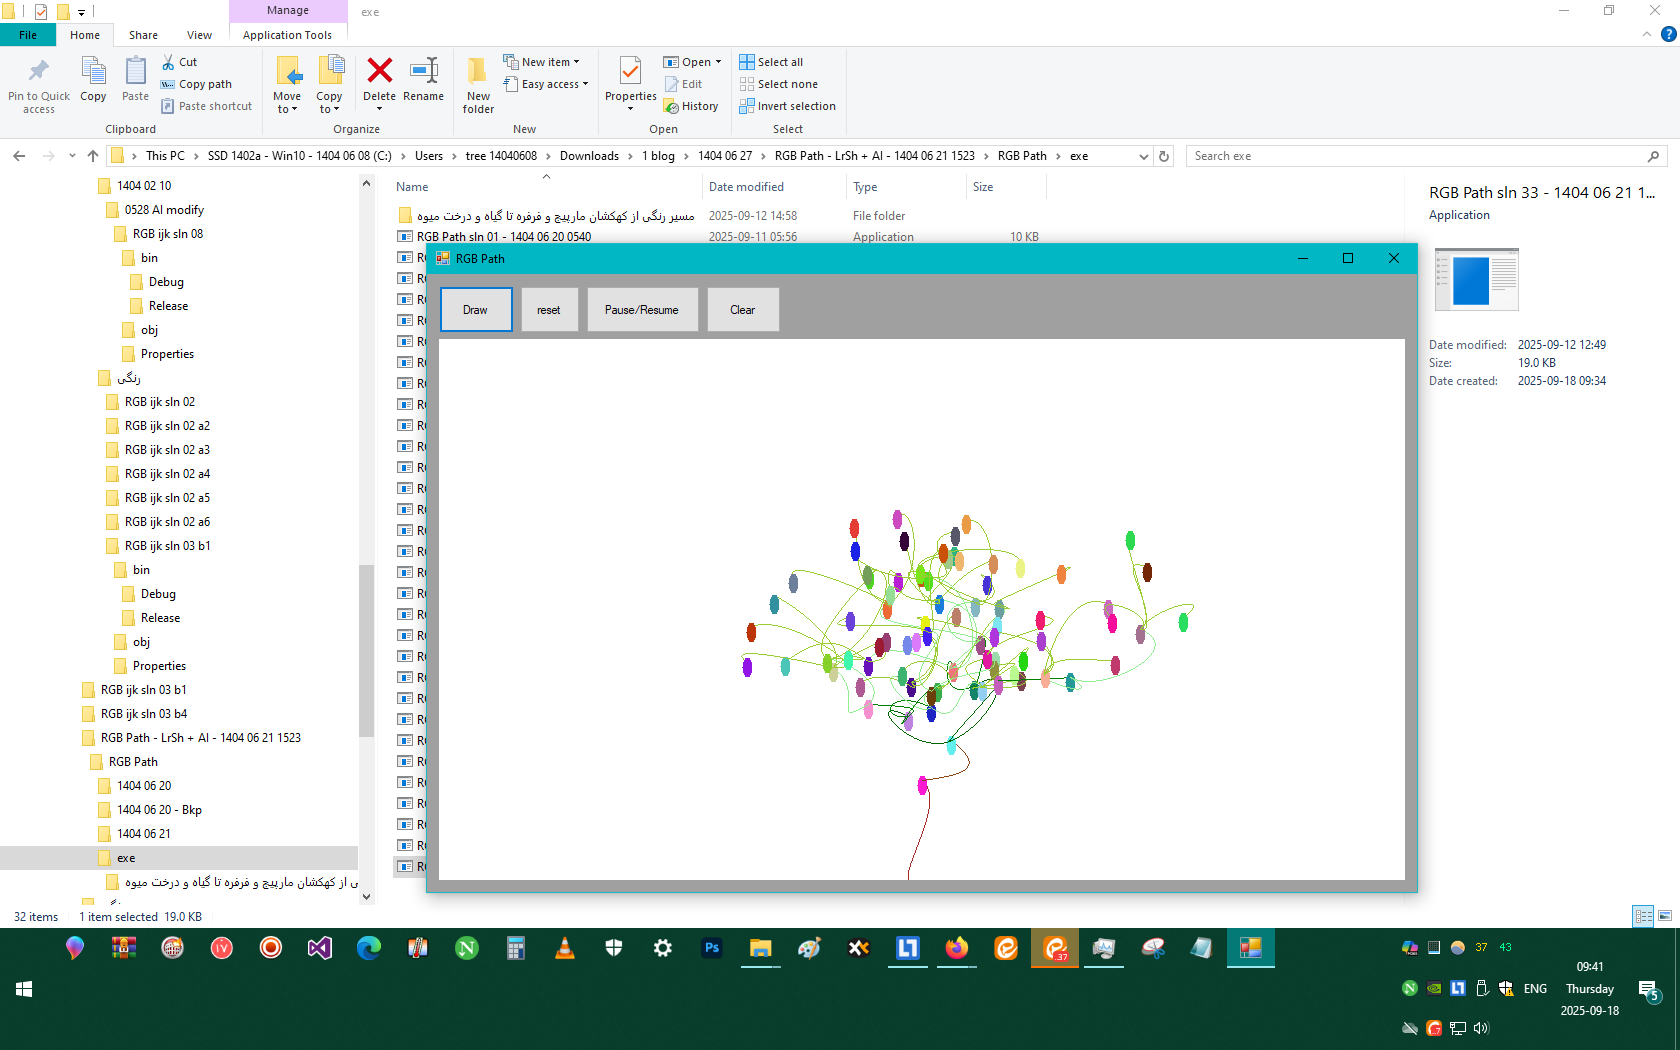This screenshot has width=1680, height=1050.
Task: Refresh the current folder path
Action: 1164,156
